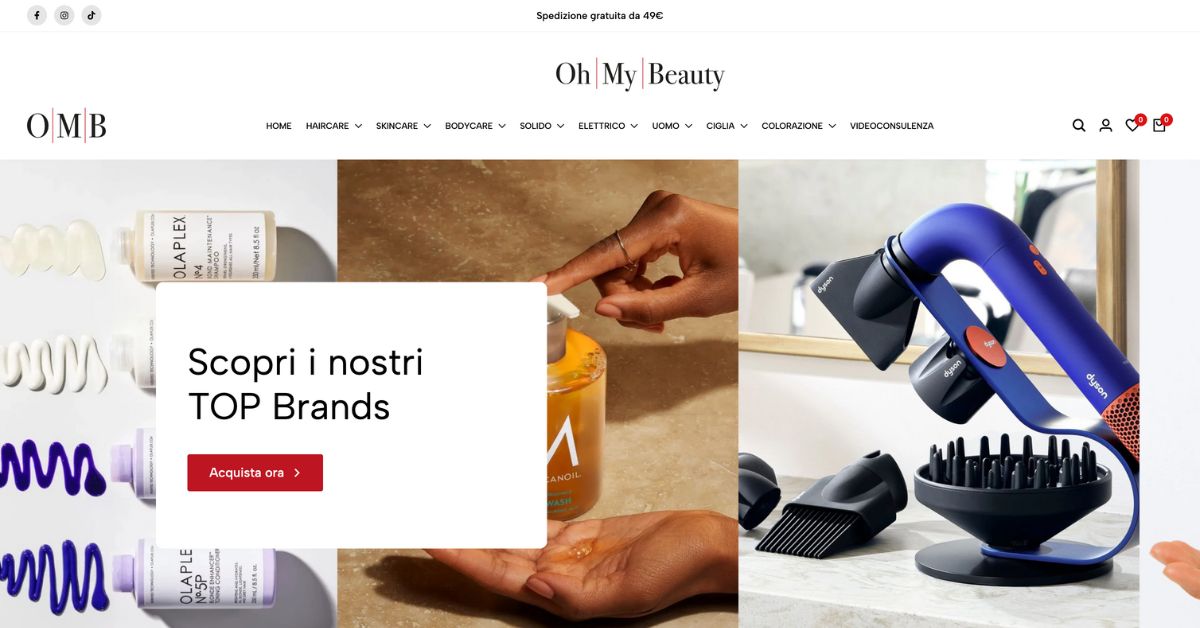Expand the SKINCARE dropdown menu
The width and height of the screenshot is (1200, 628).
pyautogui.click(x=403, y=126)
